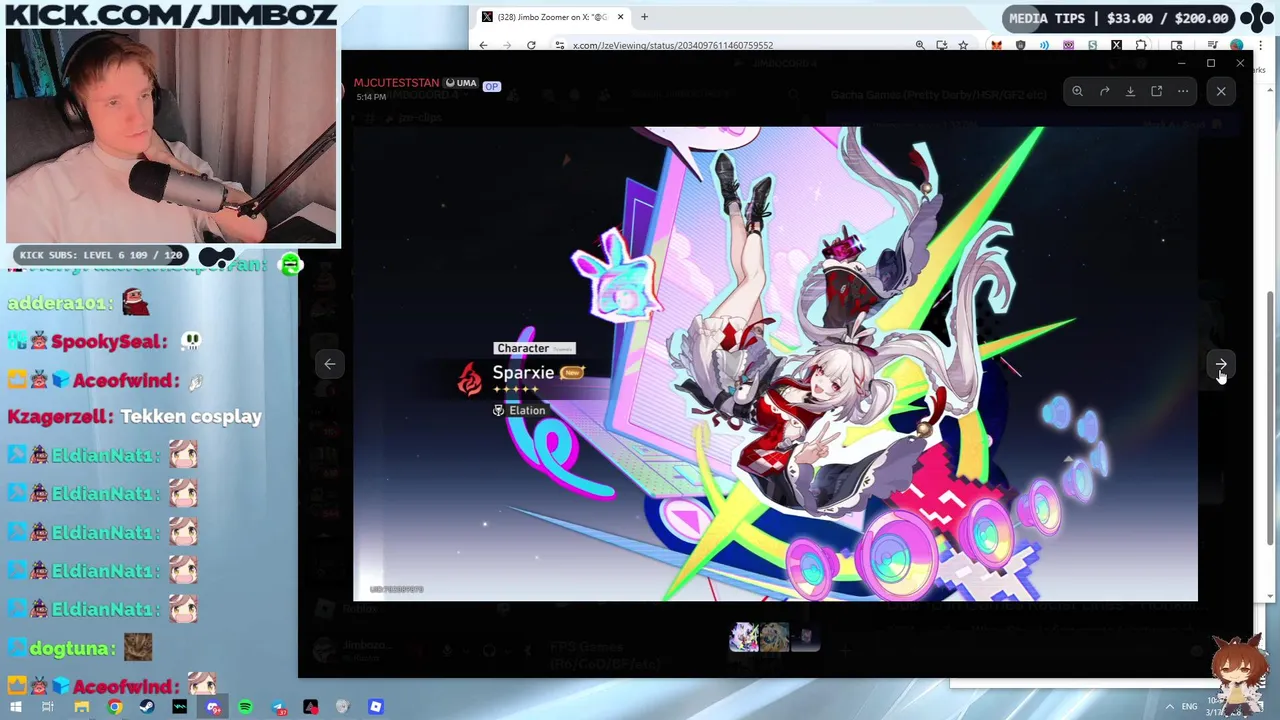Open Steam from the taskbar
The image size is (1280, 720).
(x=147, y=707)
